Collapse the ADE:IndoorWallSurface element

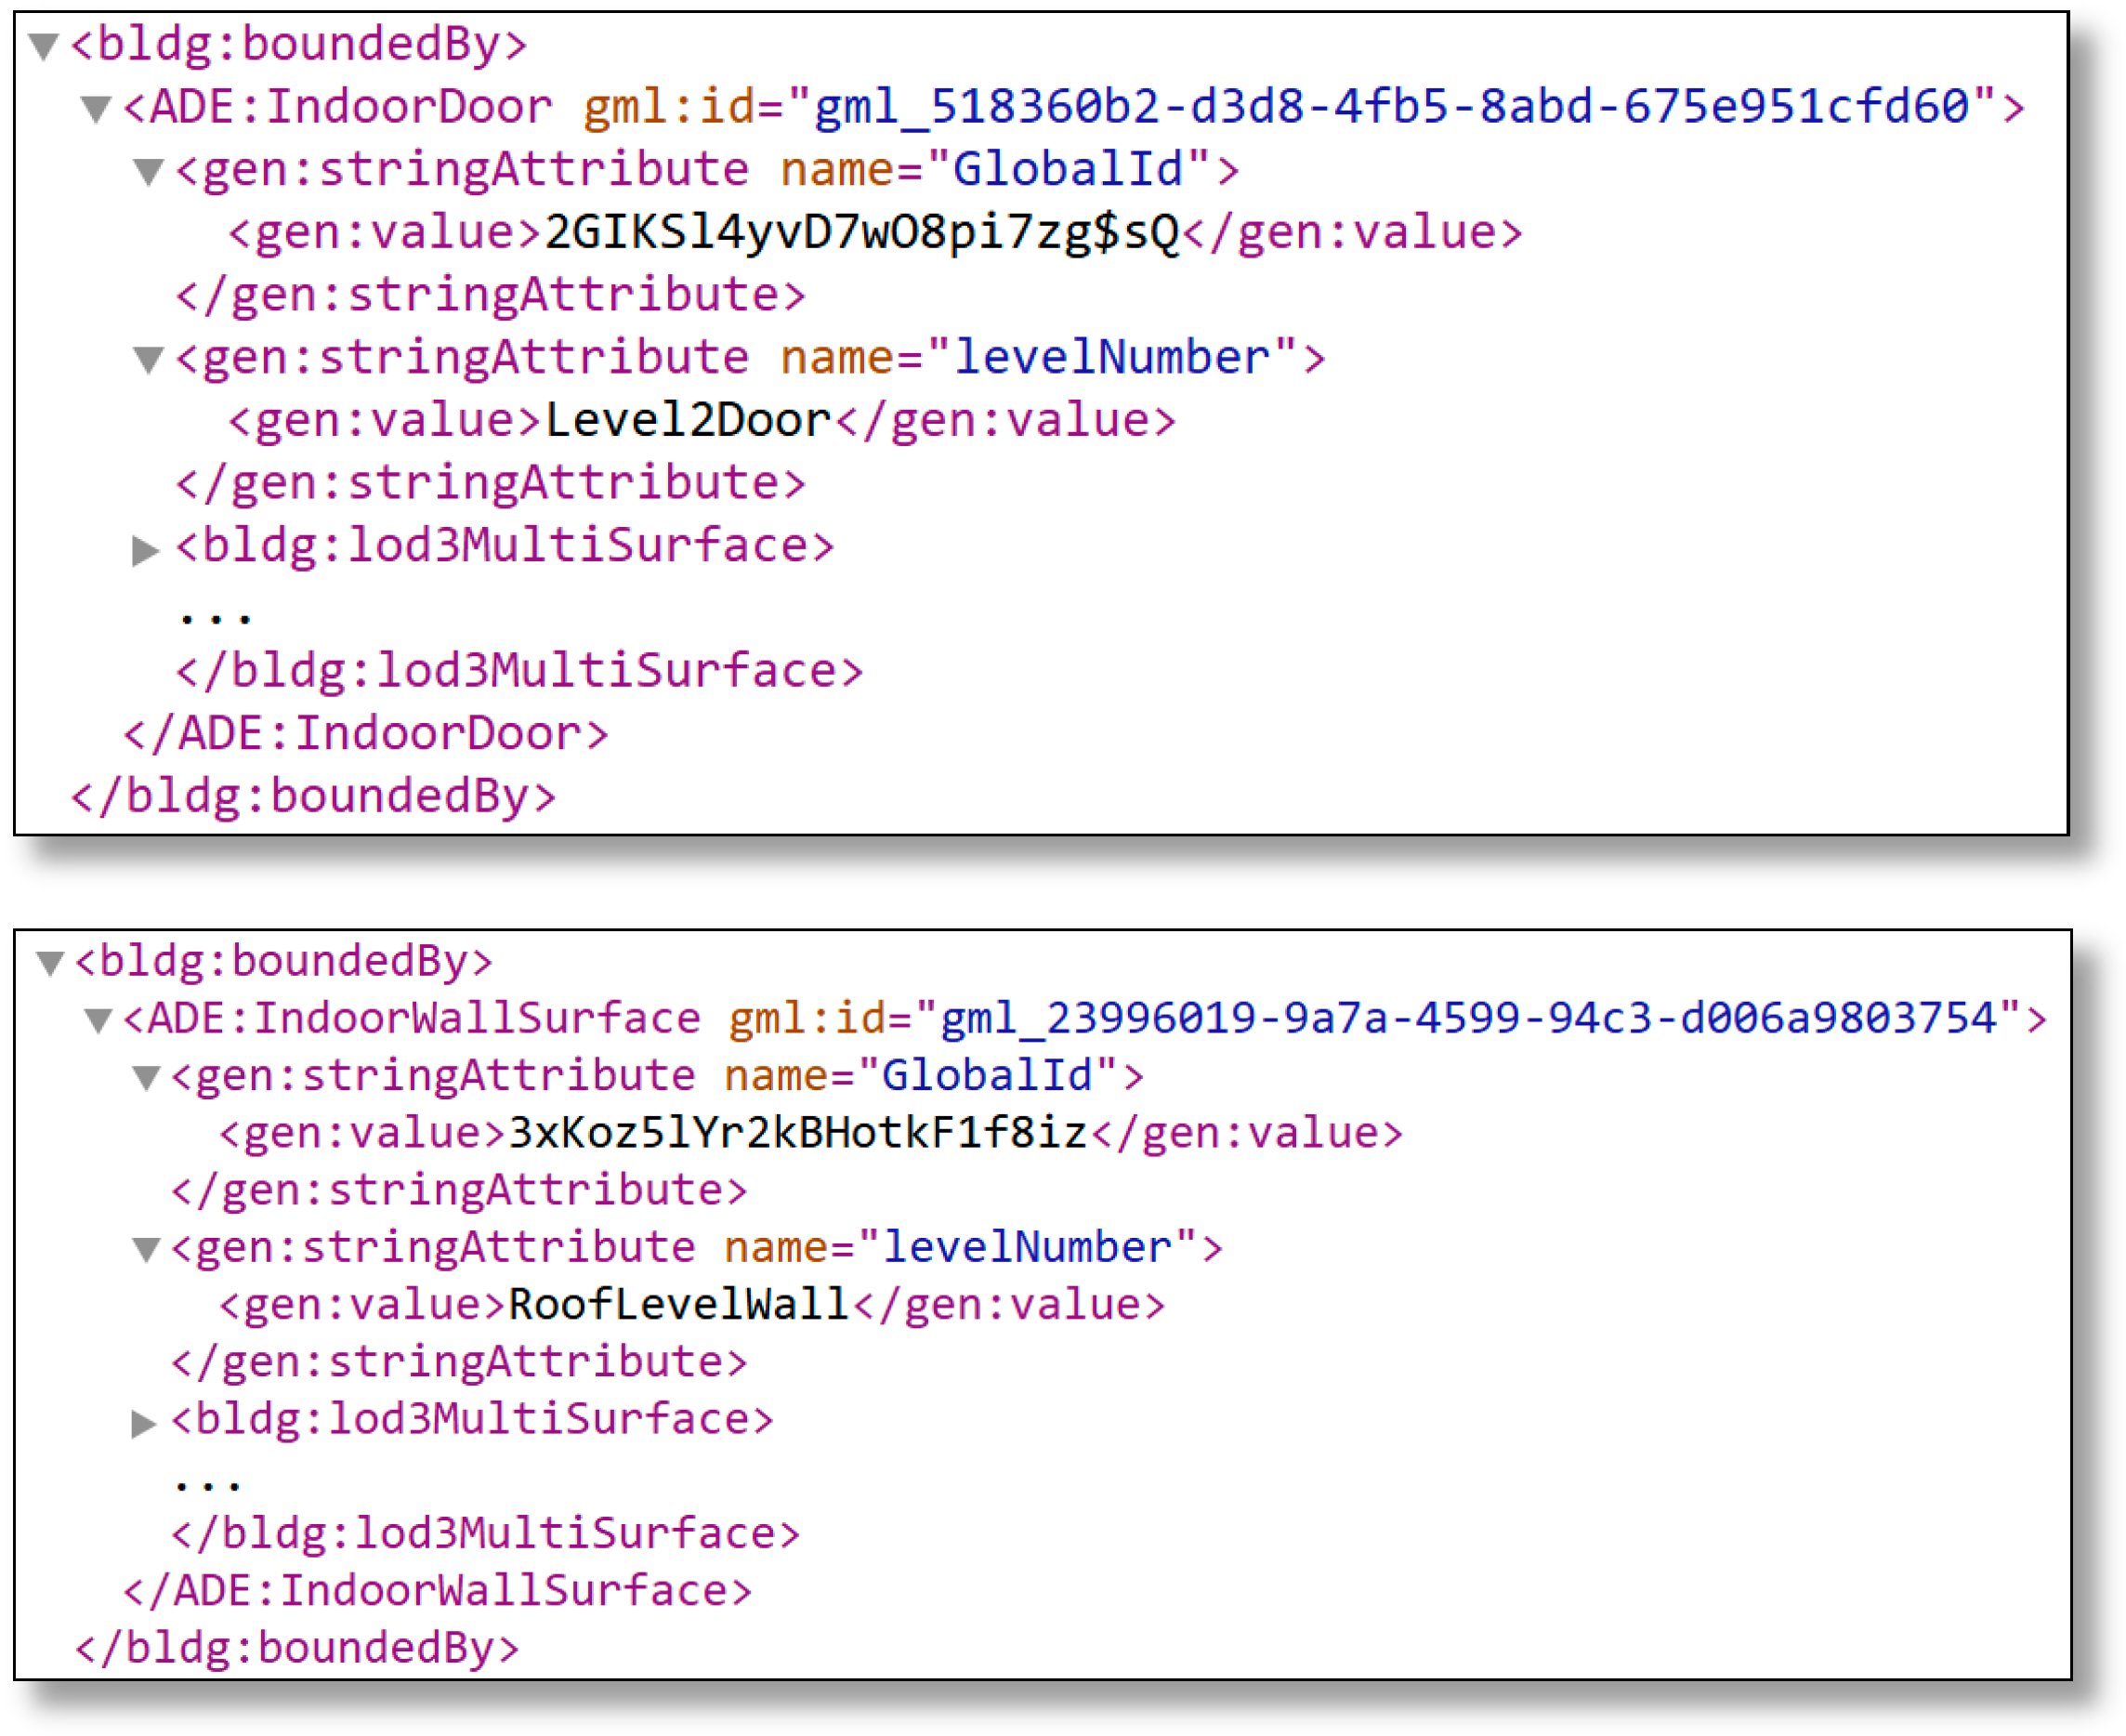tap(98, 1021)
